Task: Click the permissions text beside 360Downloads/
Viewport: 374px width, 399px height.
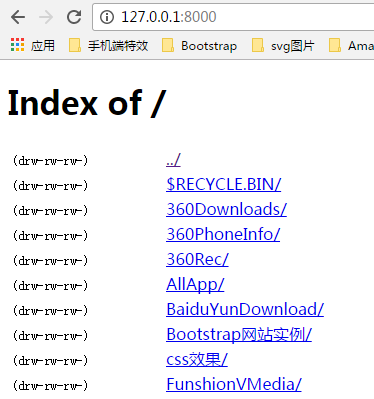Action: click(50, 211)
